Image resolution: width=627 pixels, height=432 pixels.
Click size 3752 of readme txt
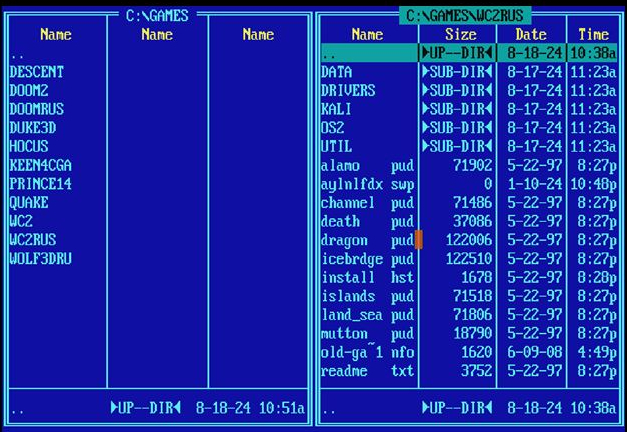[x=477, y=371]
